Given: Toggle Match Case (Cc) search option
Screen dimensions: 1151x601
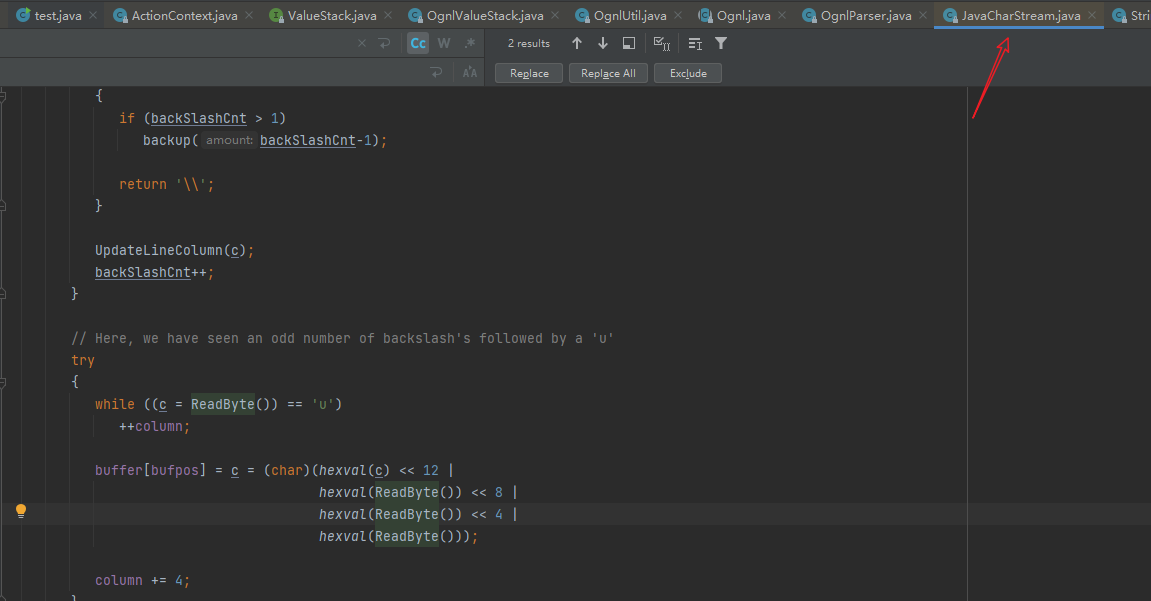Looking at the screenshot, I should [x=418, y=43].
